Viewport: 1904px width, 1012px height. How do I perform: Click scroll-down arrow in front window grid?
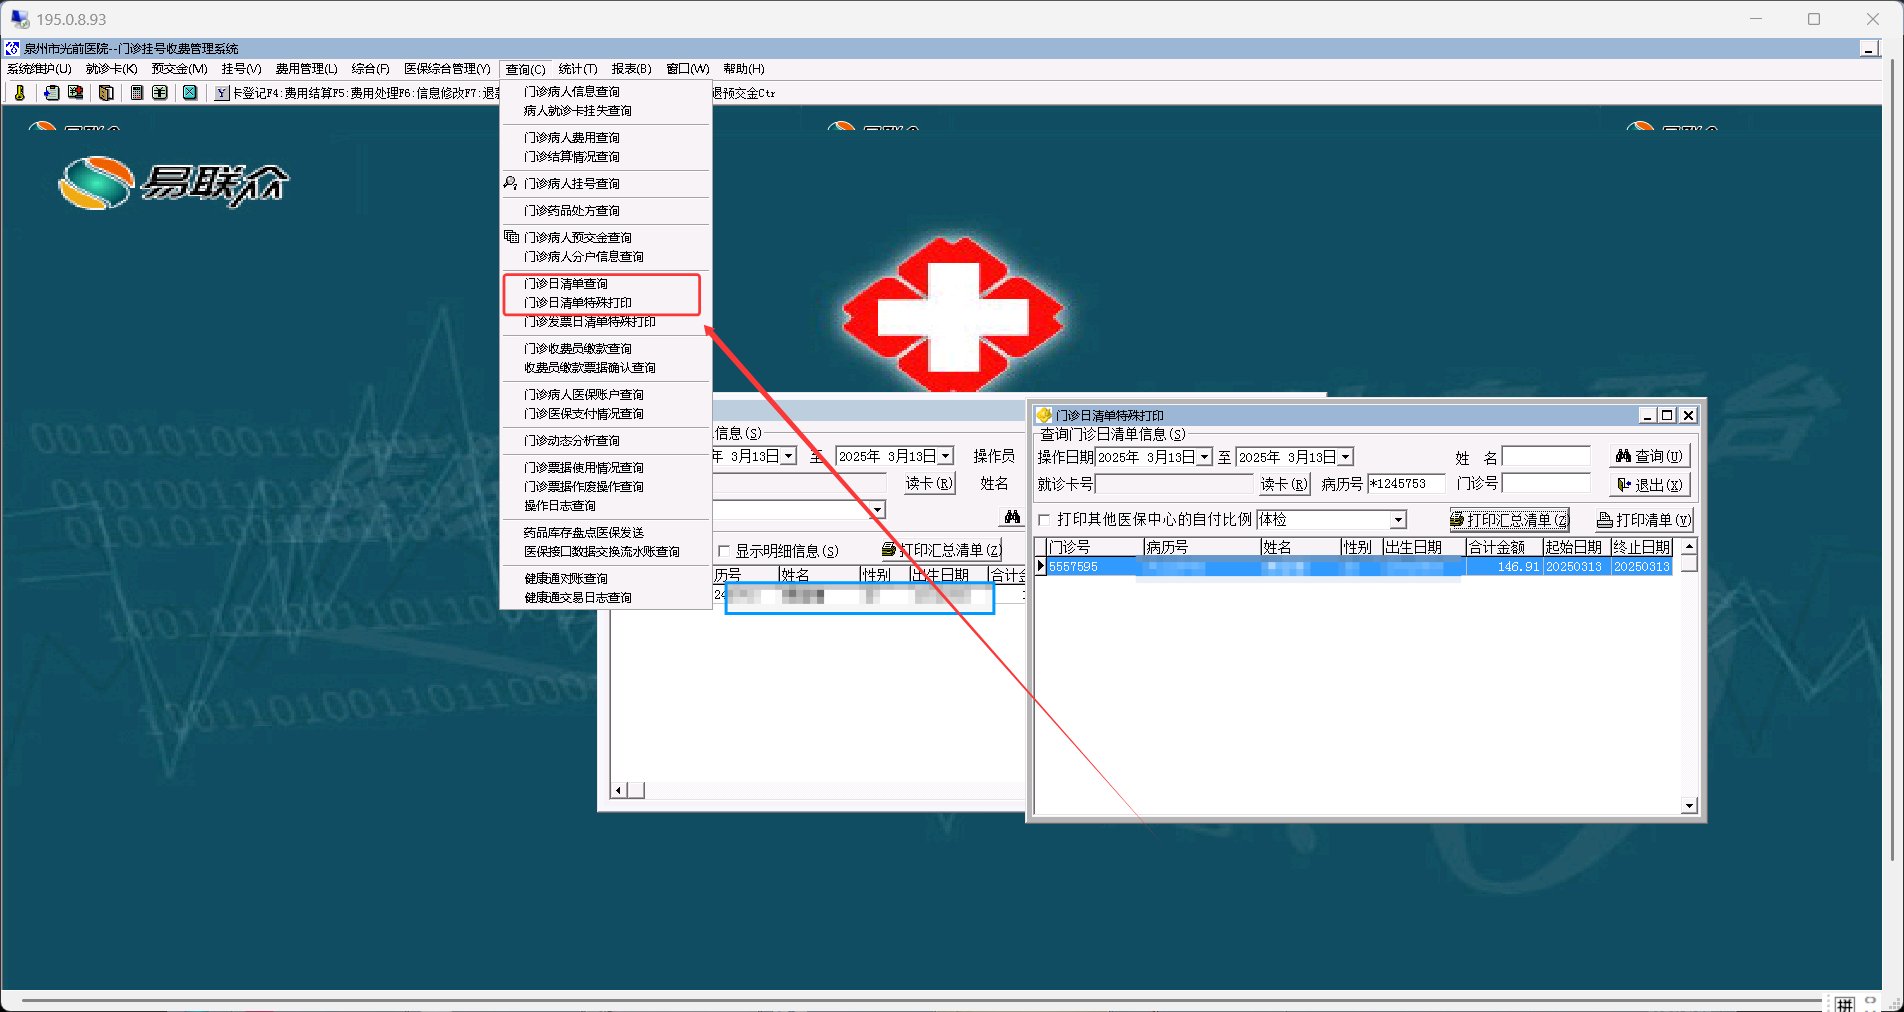[1689, 806]
